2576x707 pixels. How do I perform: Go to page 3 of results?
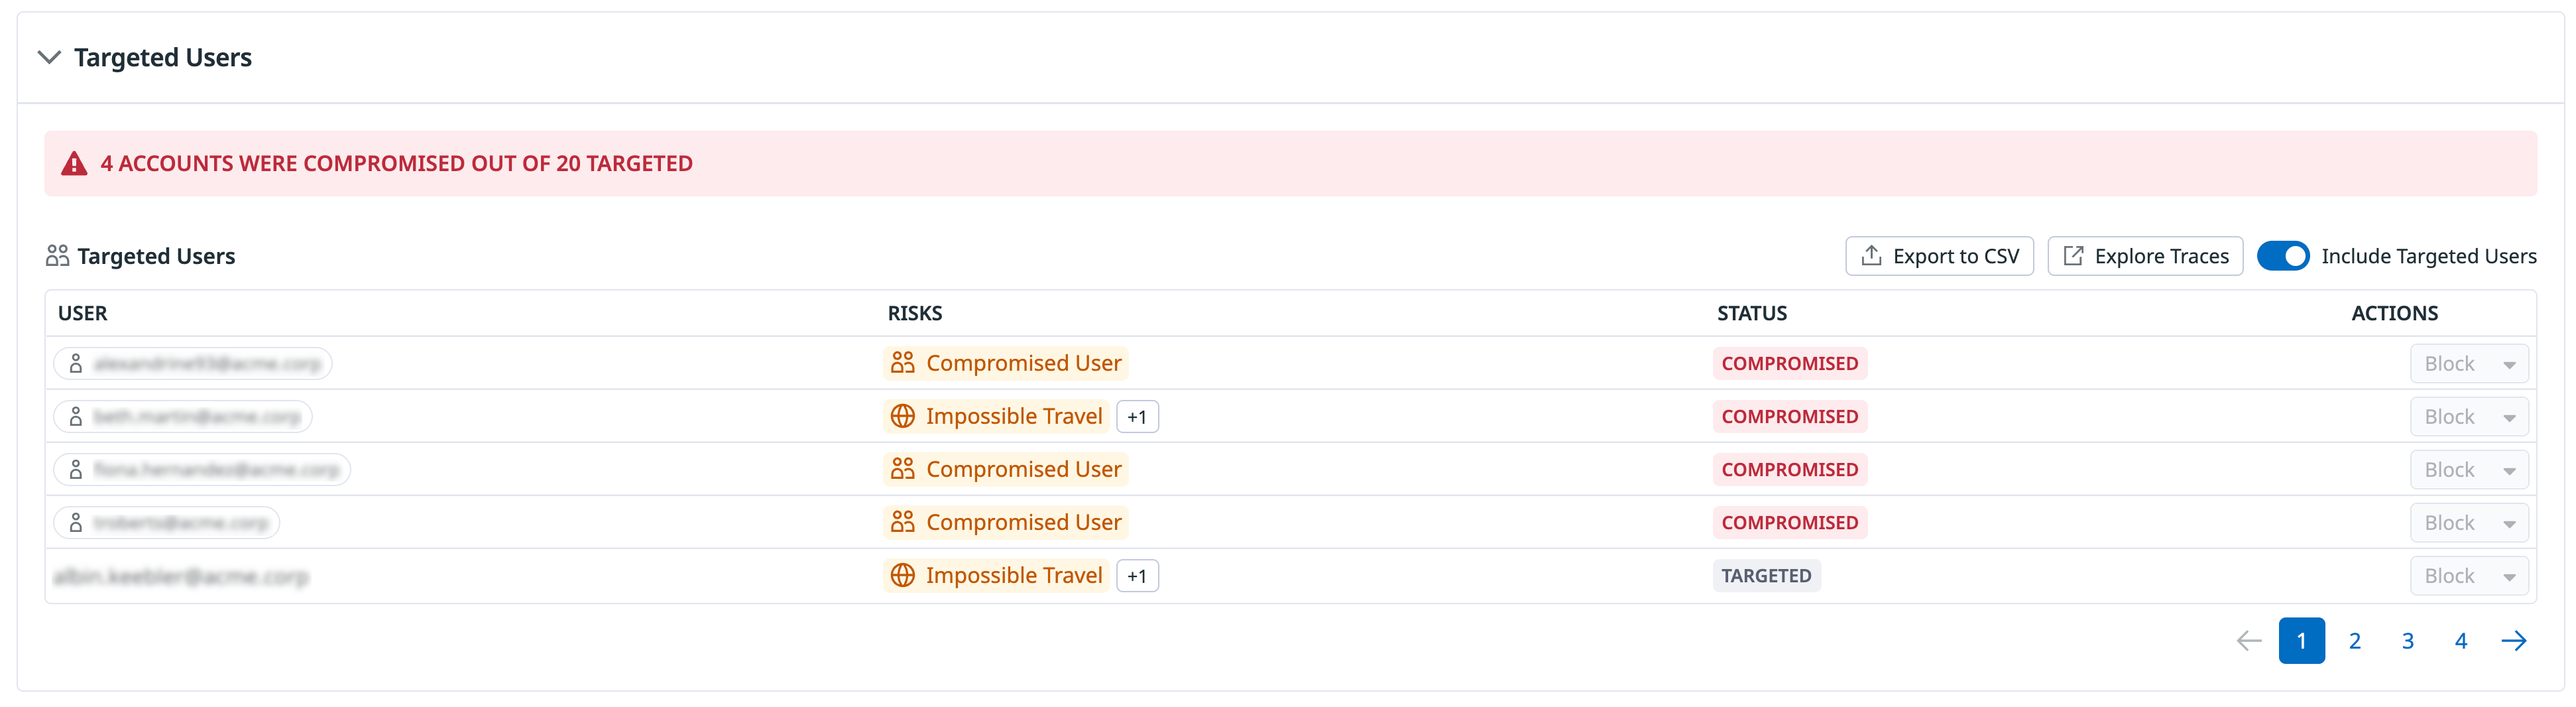(x=2408, y=641)
